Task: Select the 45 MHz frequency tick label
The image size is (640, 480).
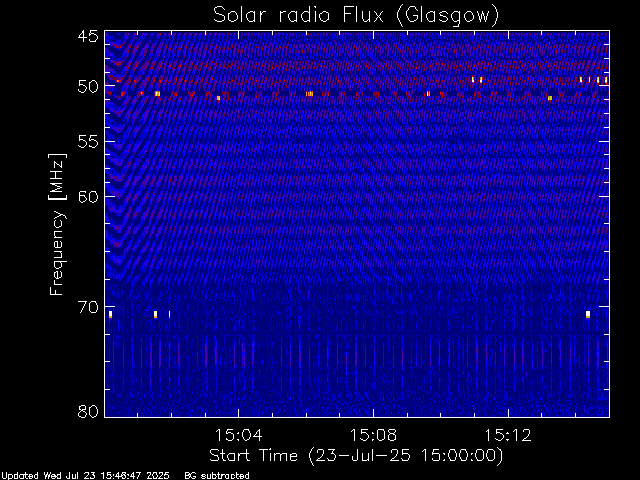Action: [x=88, y=36]
